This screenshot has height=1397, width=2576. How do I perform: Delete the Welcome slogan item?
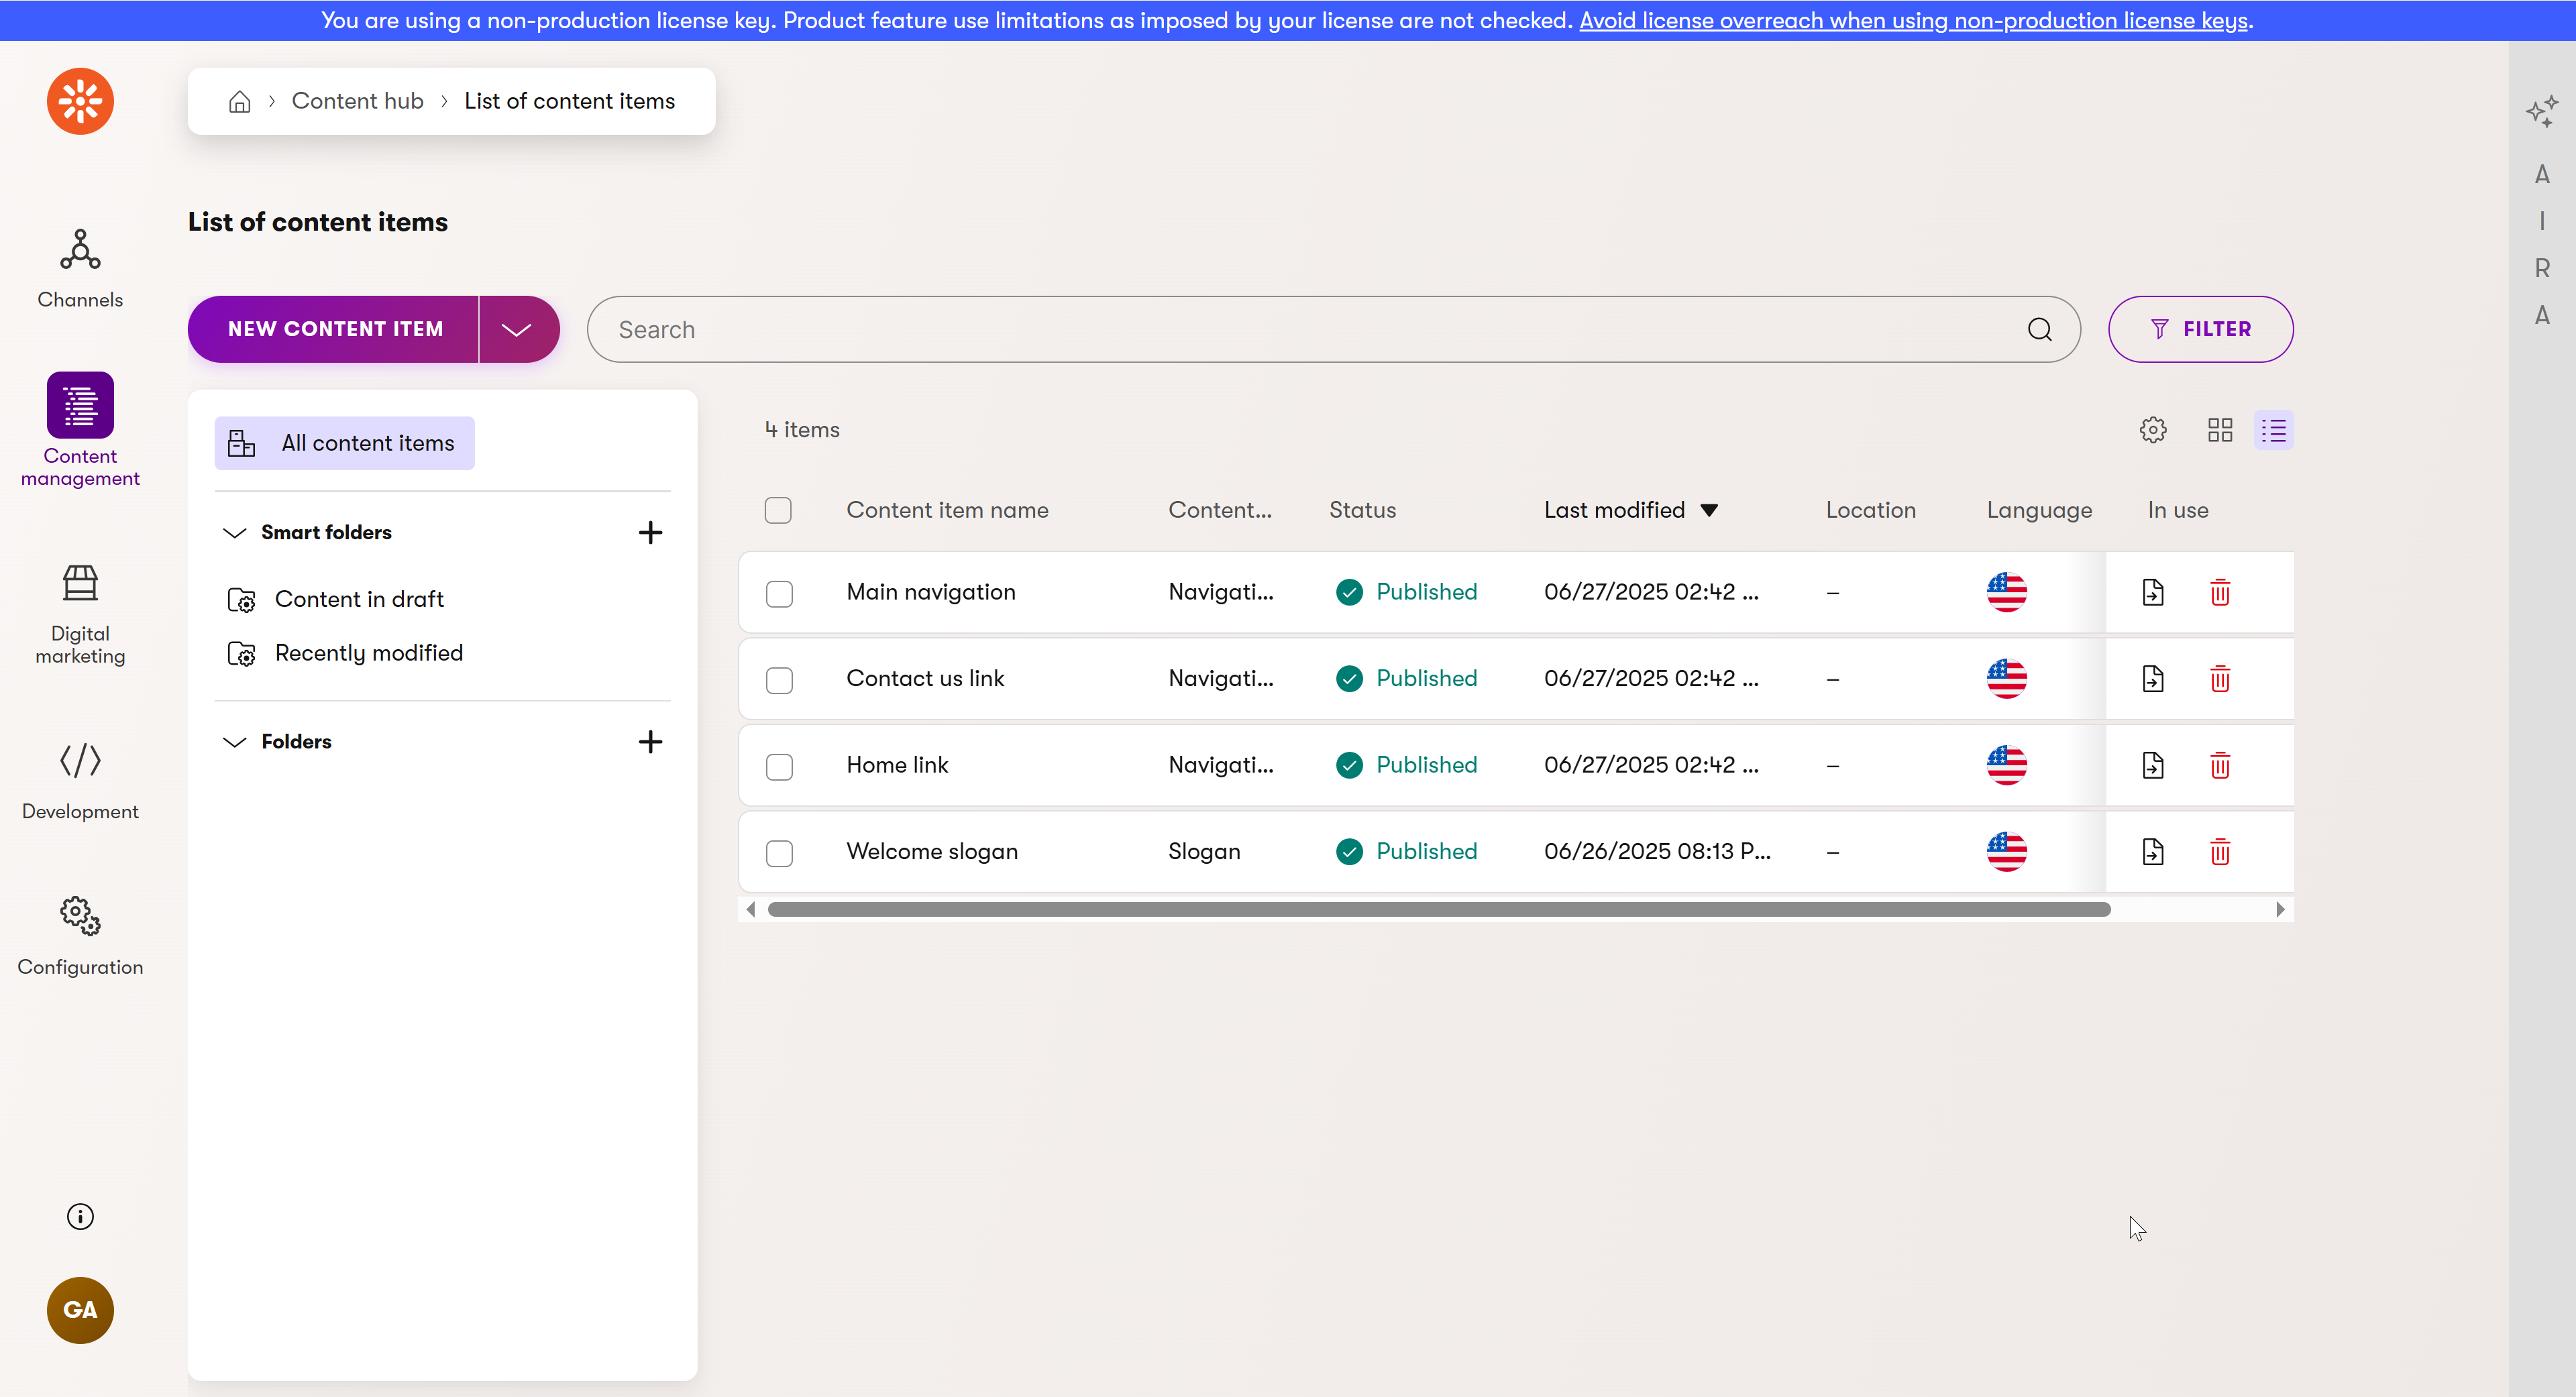2220,852
